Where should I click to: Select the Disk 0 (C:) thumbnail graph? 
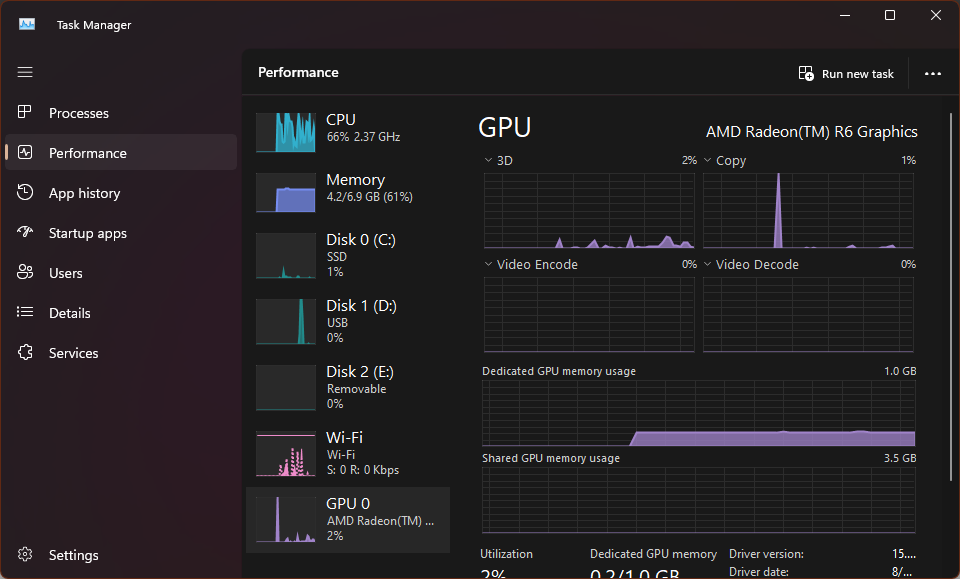[x=286, y=256]
